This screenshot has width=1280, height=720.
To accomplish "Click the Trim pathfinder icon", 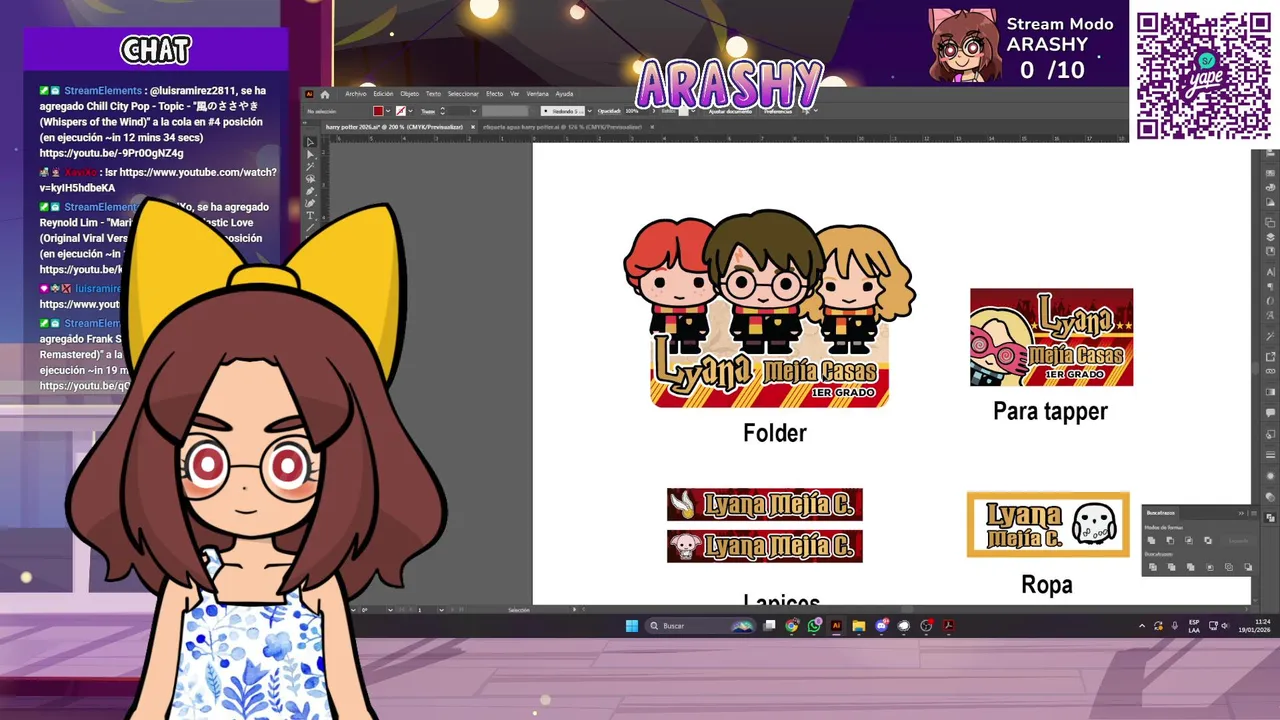I will pos(1171,567).
